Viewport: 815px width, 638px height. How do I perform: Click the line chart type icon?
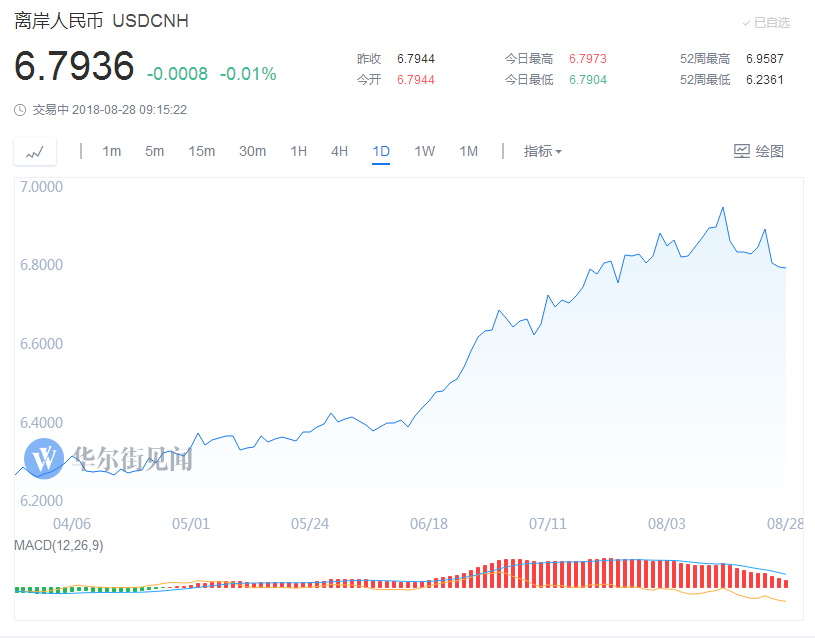tap(35, 152)
